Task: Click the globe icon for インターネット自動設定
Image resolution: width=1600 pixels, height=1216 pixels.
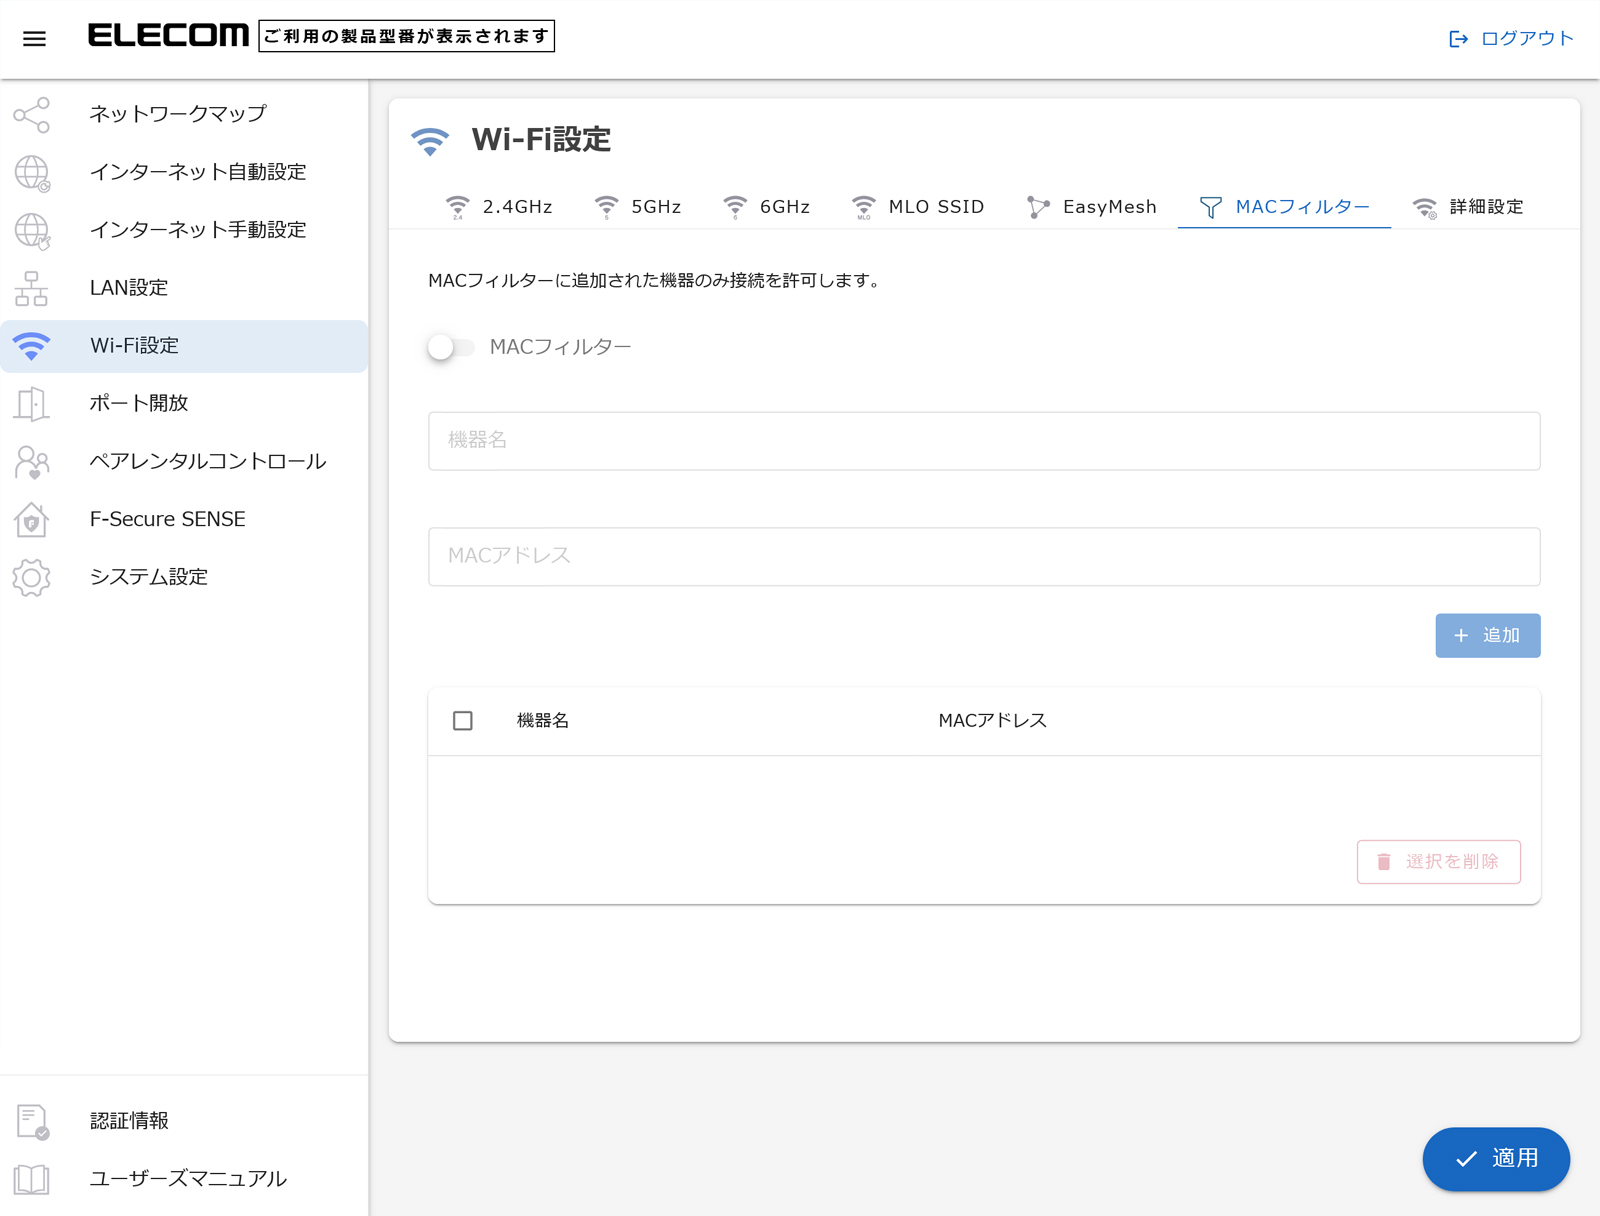Action: [32, 173]
